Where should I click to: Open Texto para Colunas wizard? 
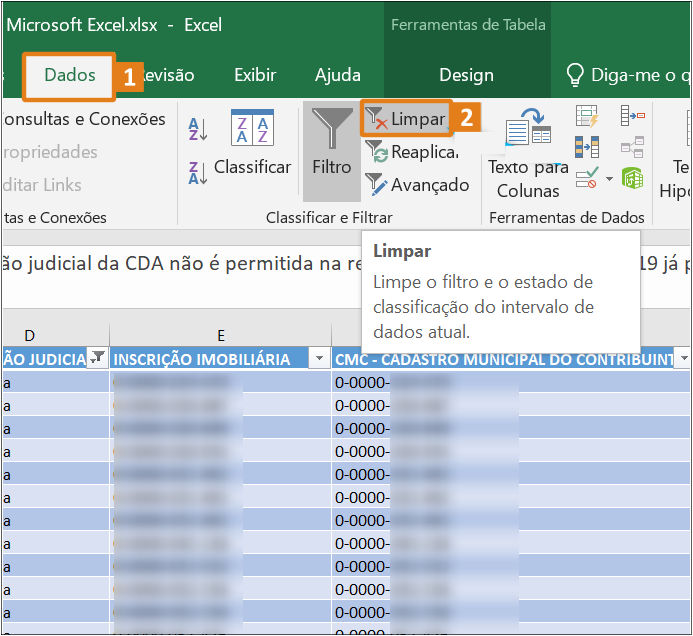(x=528, y=155)
